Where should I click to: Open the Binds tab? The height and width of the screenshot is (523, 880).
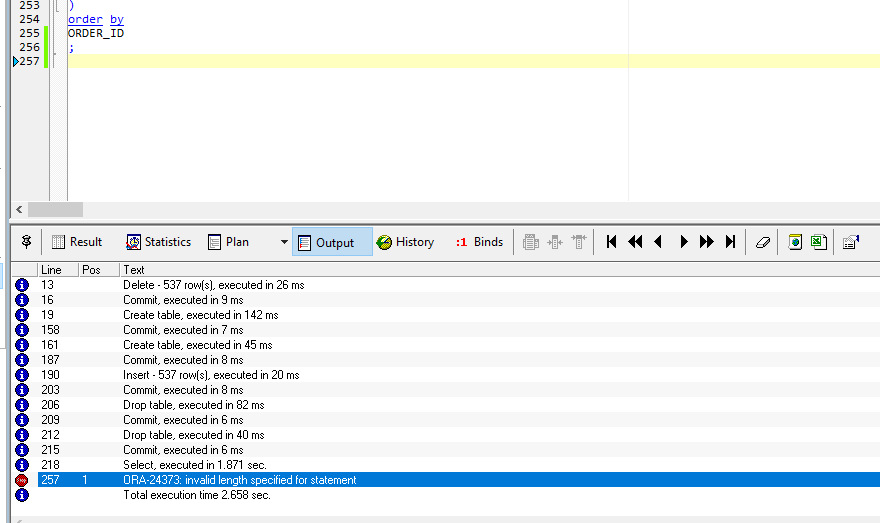[479, 242]
